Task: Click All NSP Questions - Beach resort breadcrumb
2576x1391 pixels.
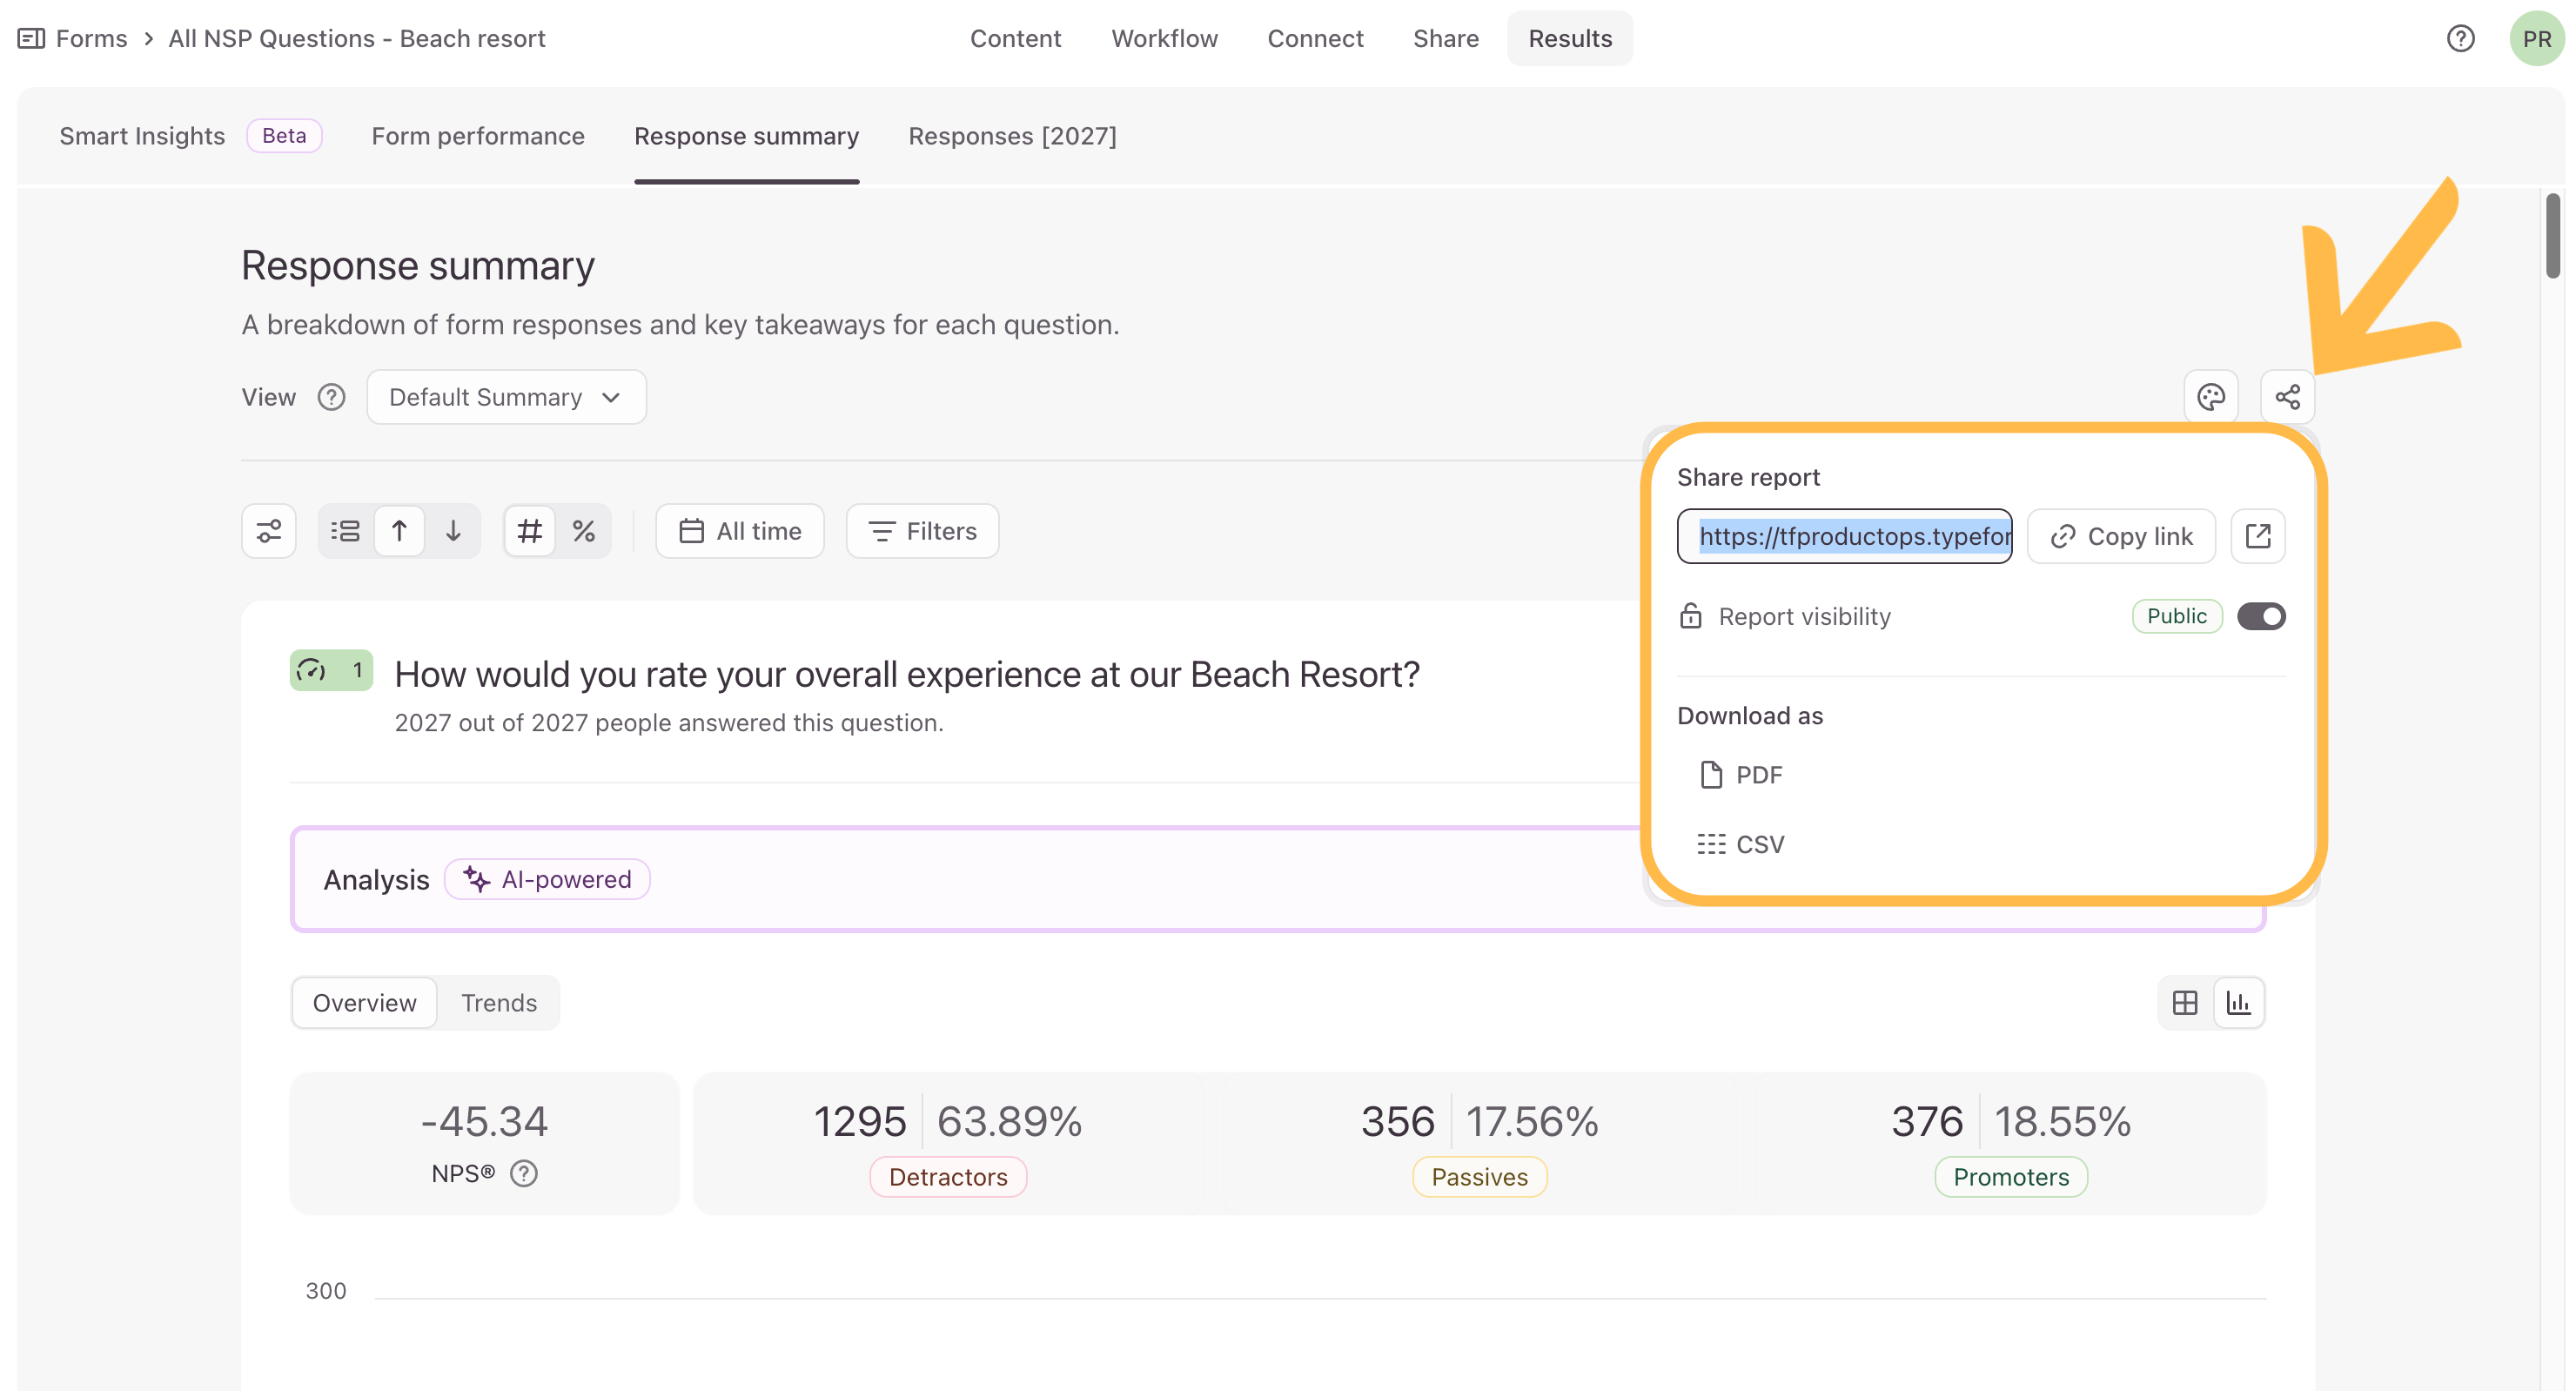Action: tap(357, 39)
